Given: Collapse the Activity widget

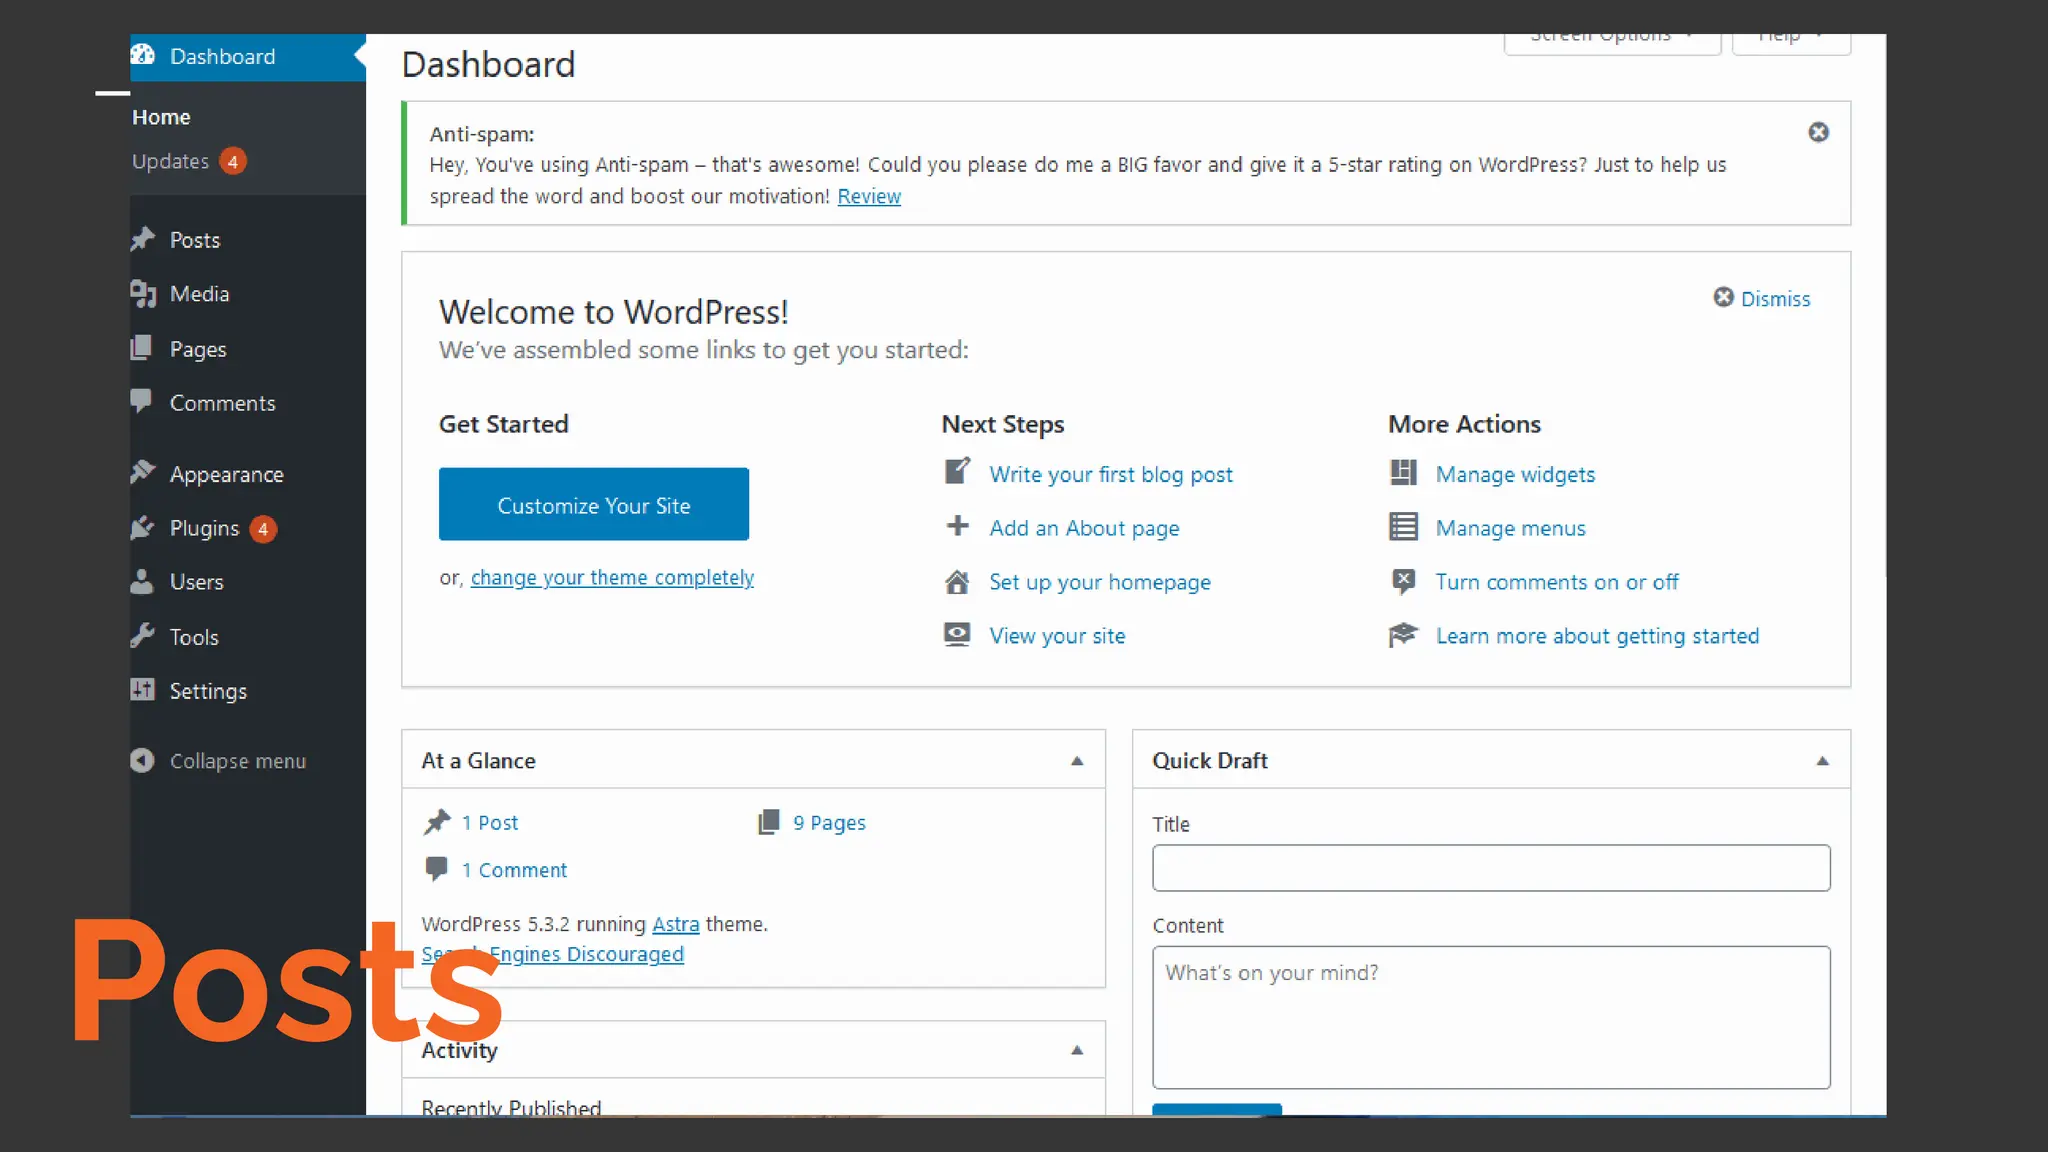Looking at the screenshot, I should (x=1077, y=1050).
